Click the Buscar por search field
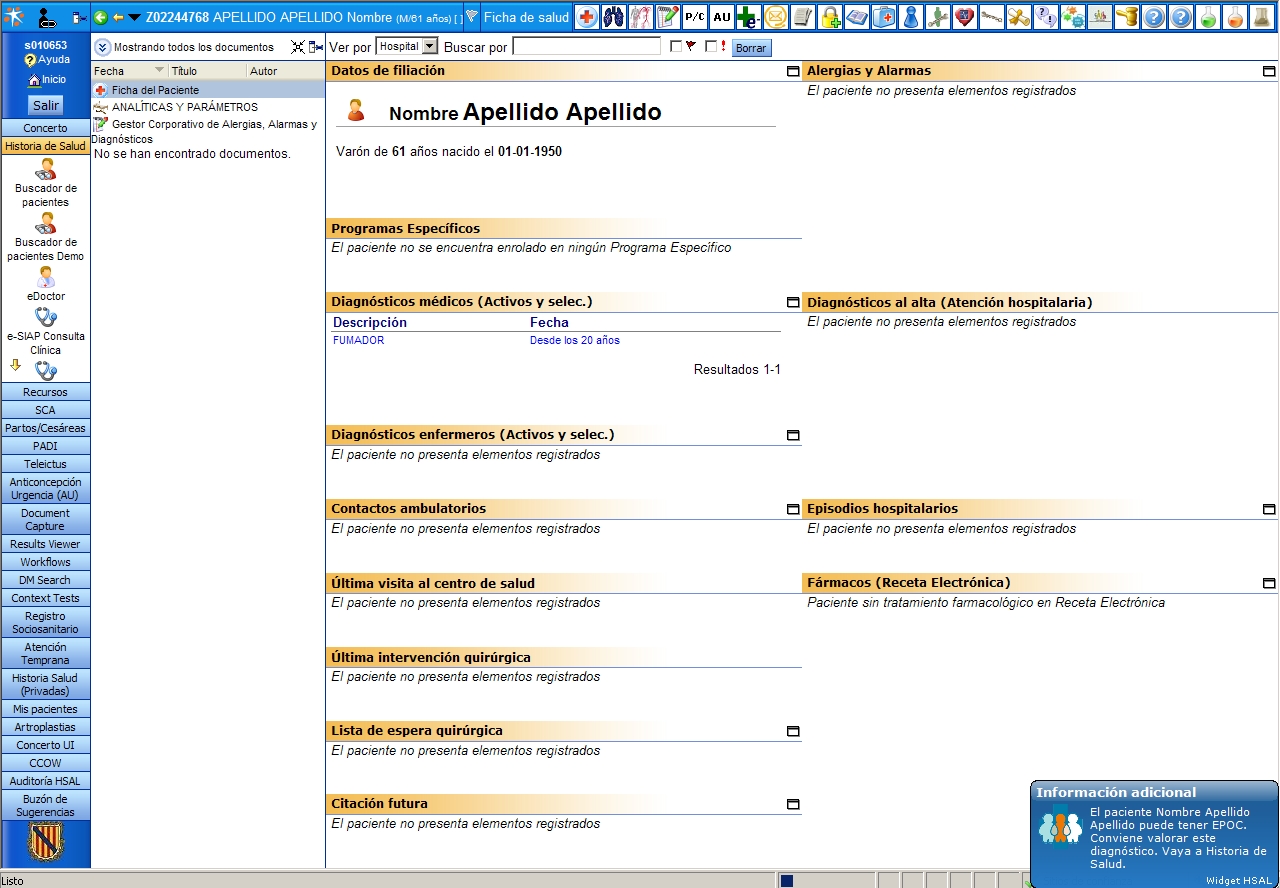This screenshot has height=888, width=1280. coord(586,46)
